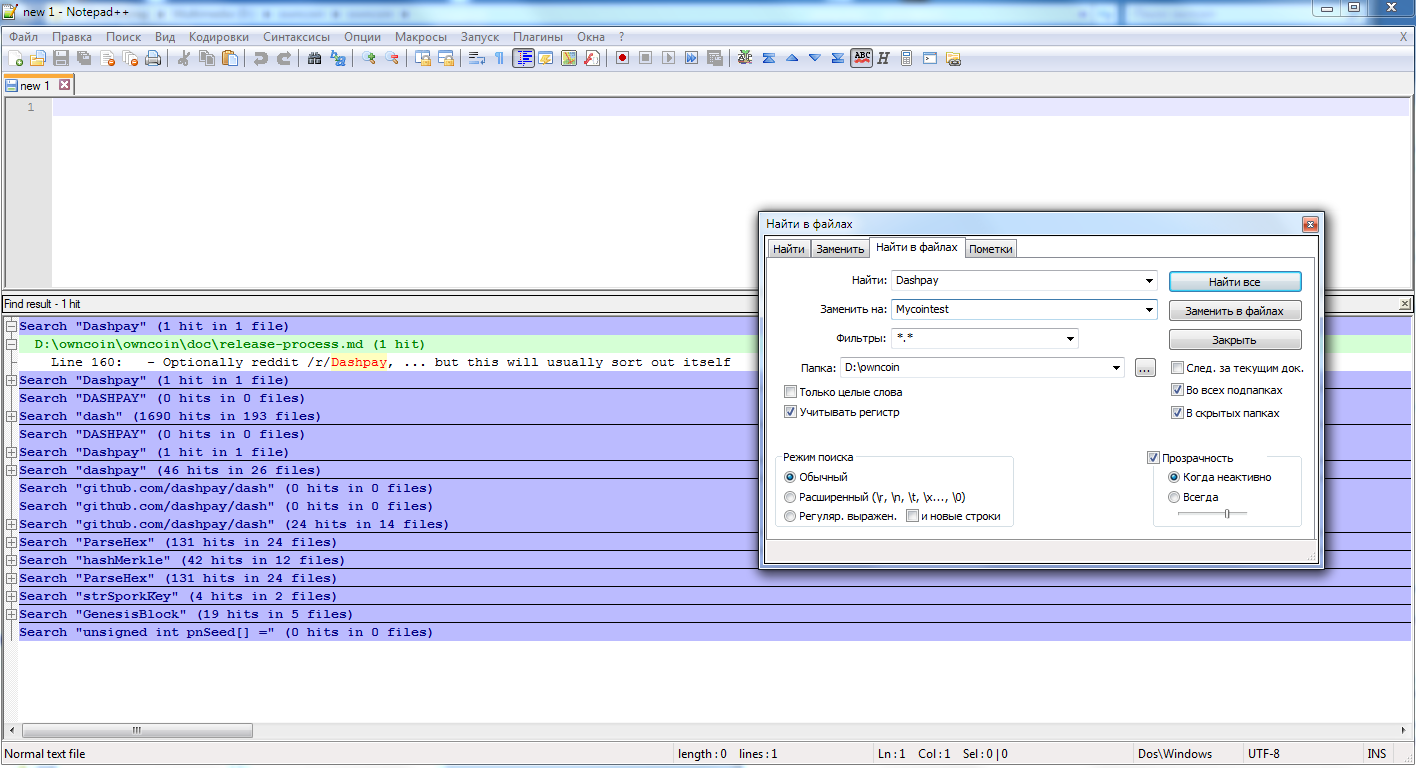Toggle Show all characters pilcrow icon
1416x768 pixels.
pyautogui.click(x=499, y=58)
